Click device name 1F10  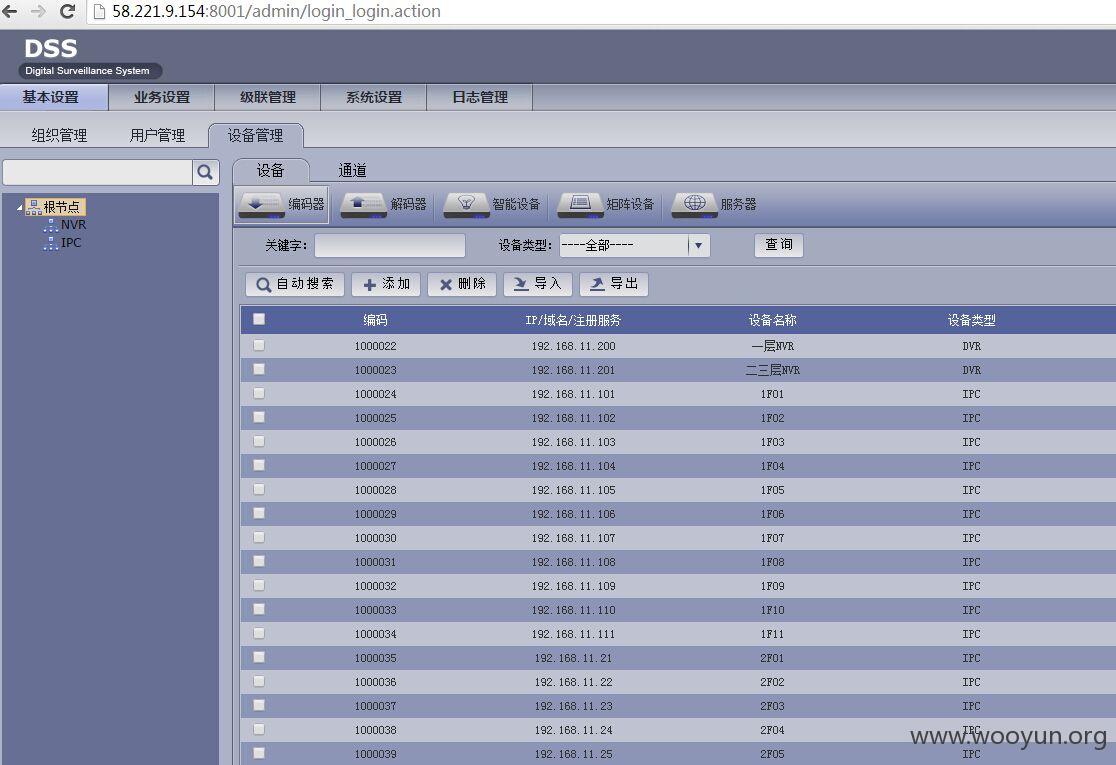pos(772,610)
